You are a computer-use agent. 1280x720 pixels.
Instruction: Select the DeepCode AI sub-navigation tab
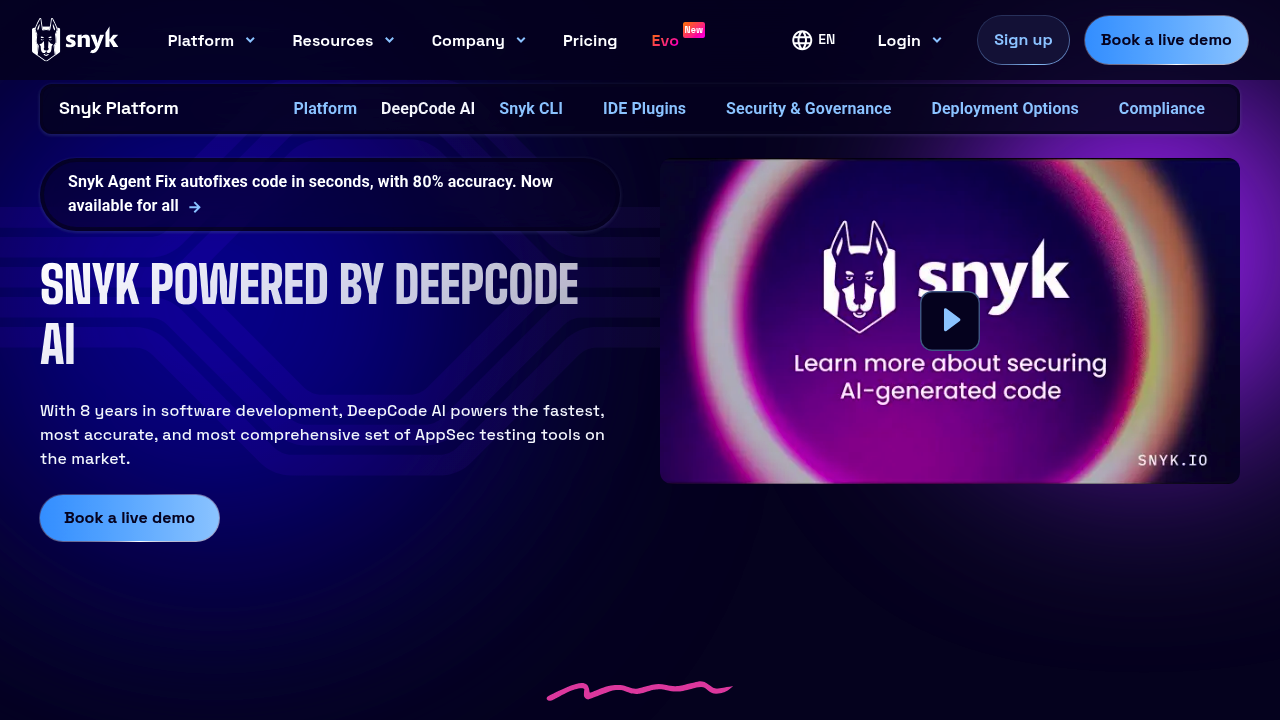pos(428,109)
